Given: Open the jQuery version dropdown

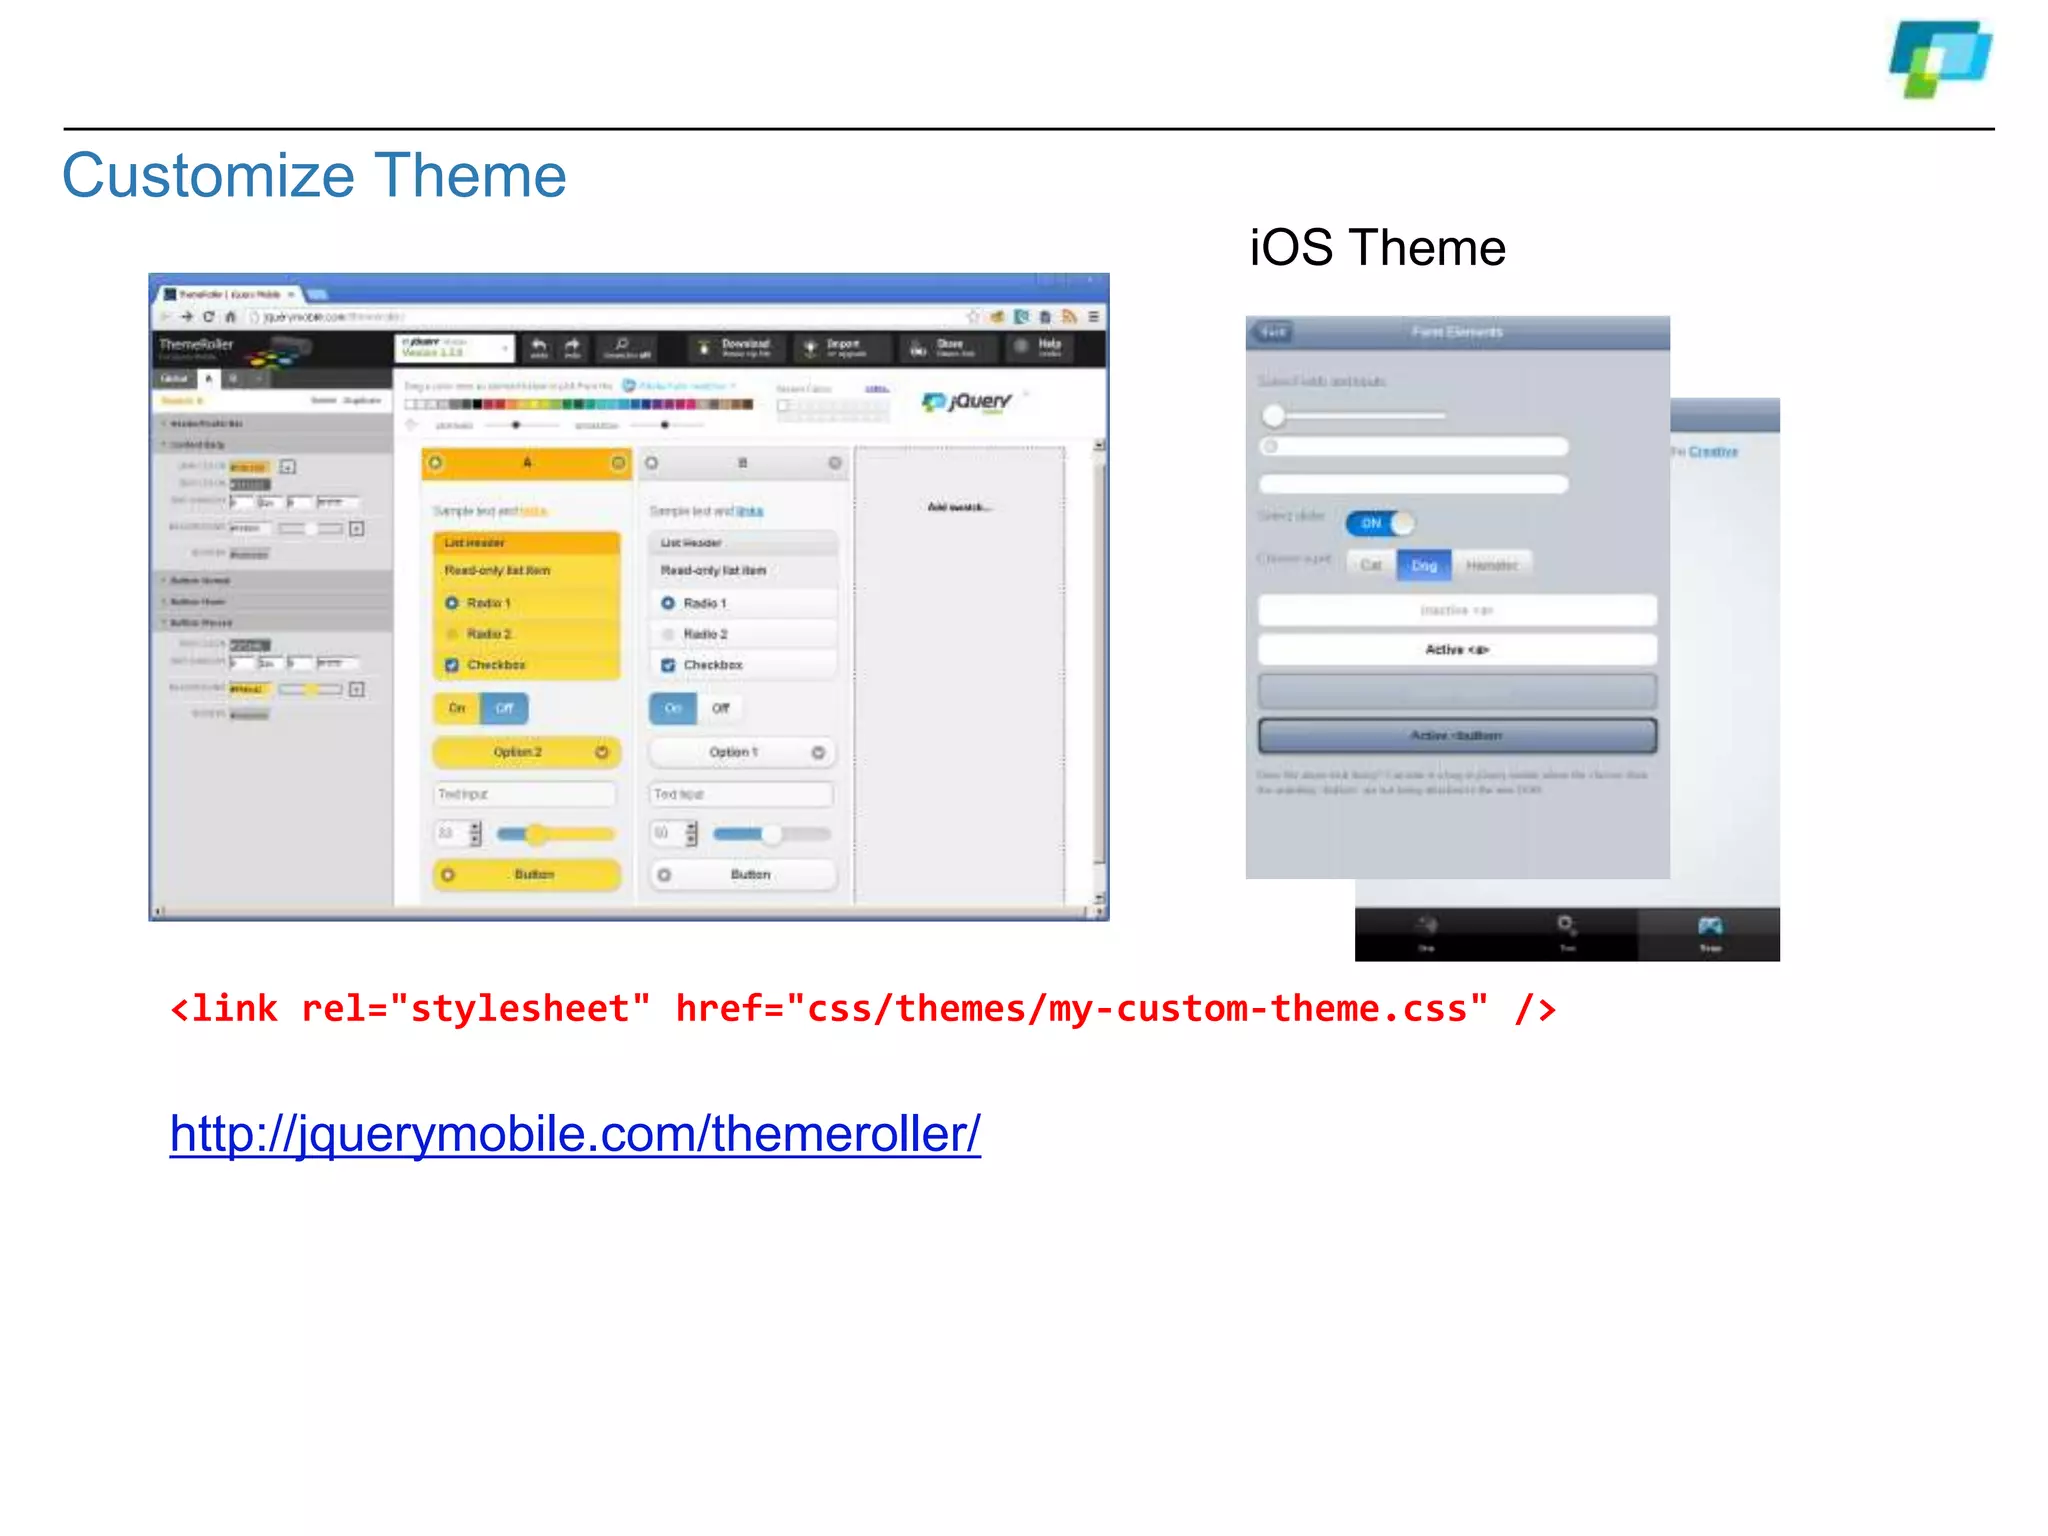Looking at the screenshot, I should click(455, 347).
